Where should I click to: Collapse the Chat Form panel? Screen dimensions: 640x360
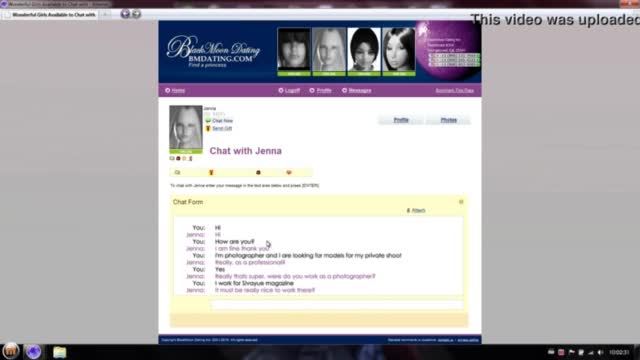pos(461,202)
